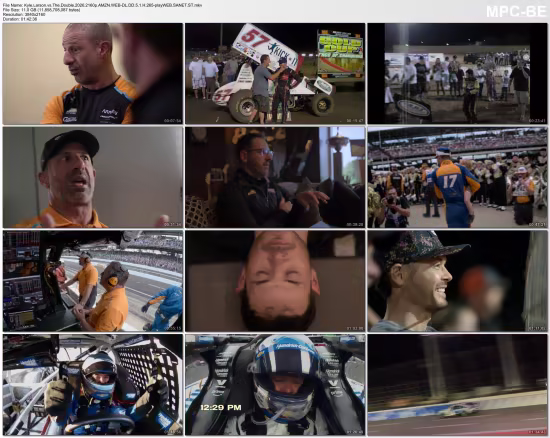This screenshot has width=550, height=438.
Task: Select thumbnail of driver in number 17 suit
Action: coord(457,177)
